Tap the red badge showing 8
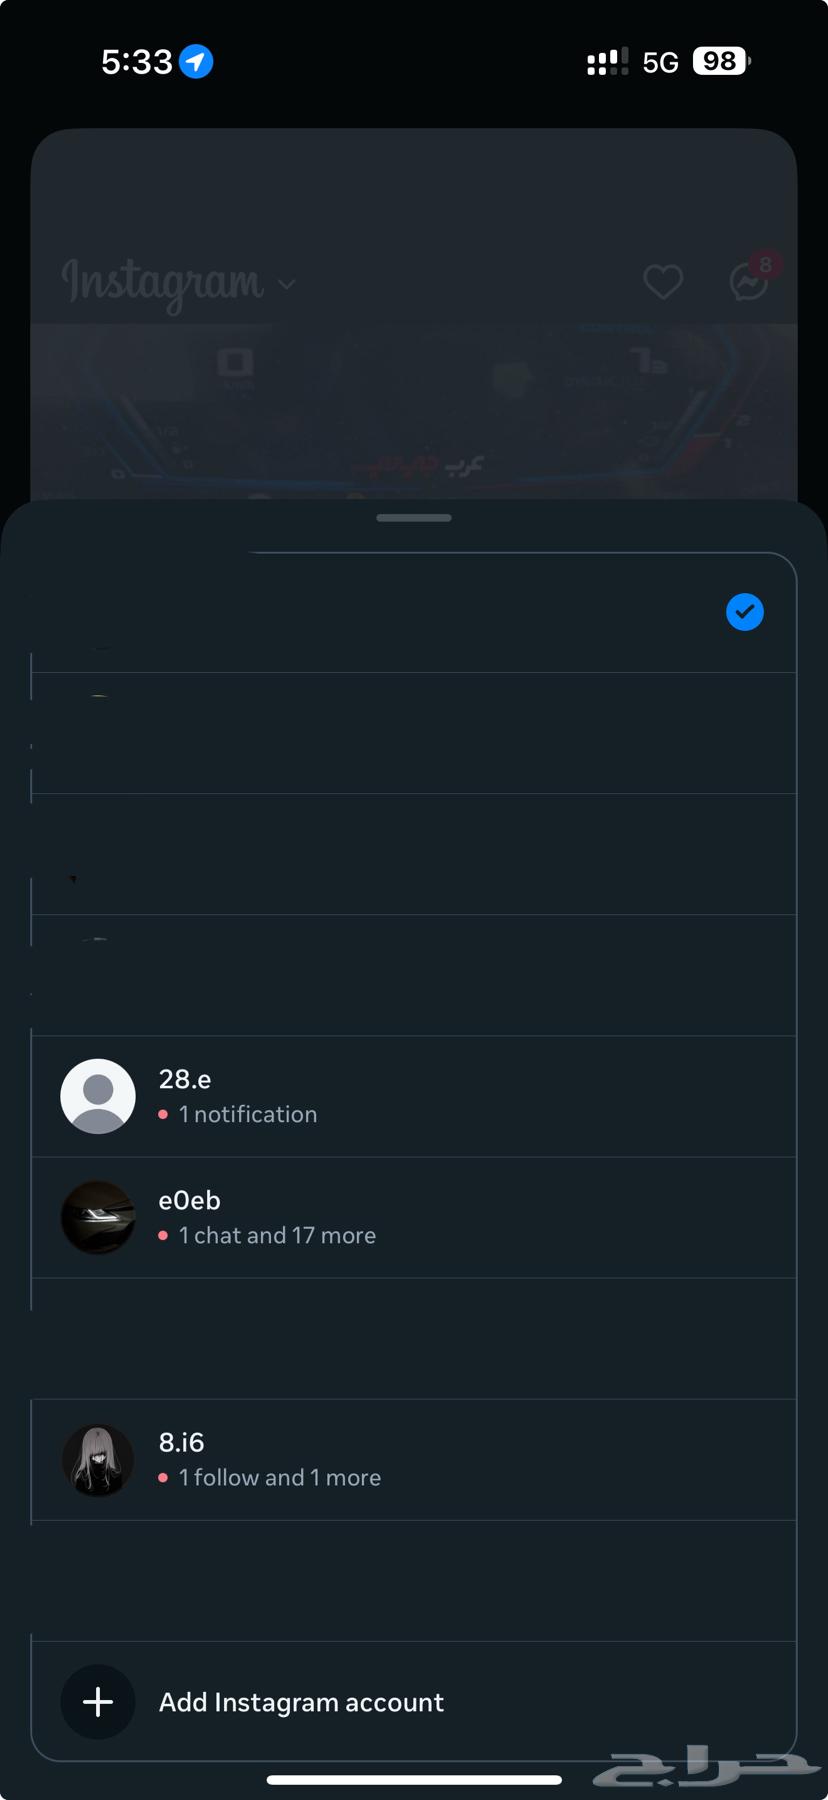Screen dimensions: 828x1800 point(766,264)
